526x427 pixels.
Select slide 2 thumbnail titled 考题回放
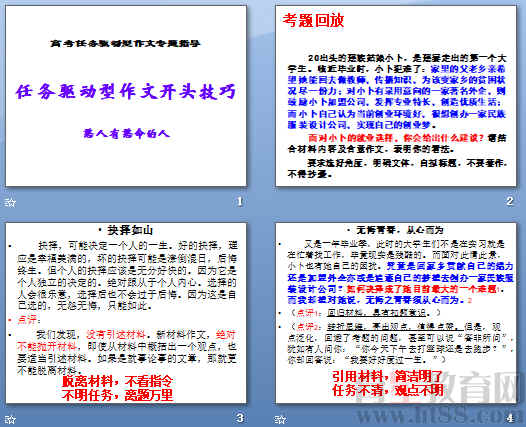pyautogui.click(x=396, y=96)
